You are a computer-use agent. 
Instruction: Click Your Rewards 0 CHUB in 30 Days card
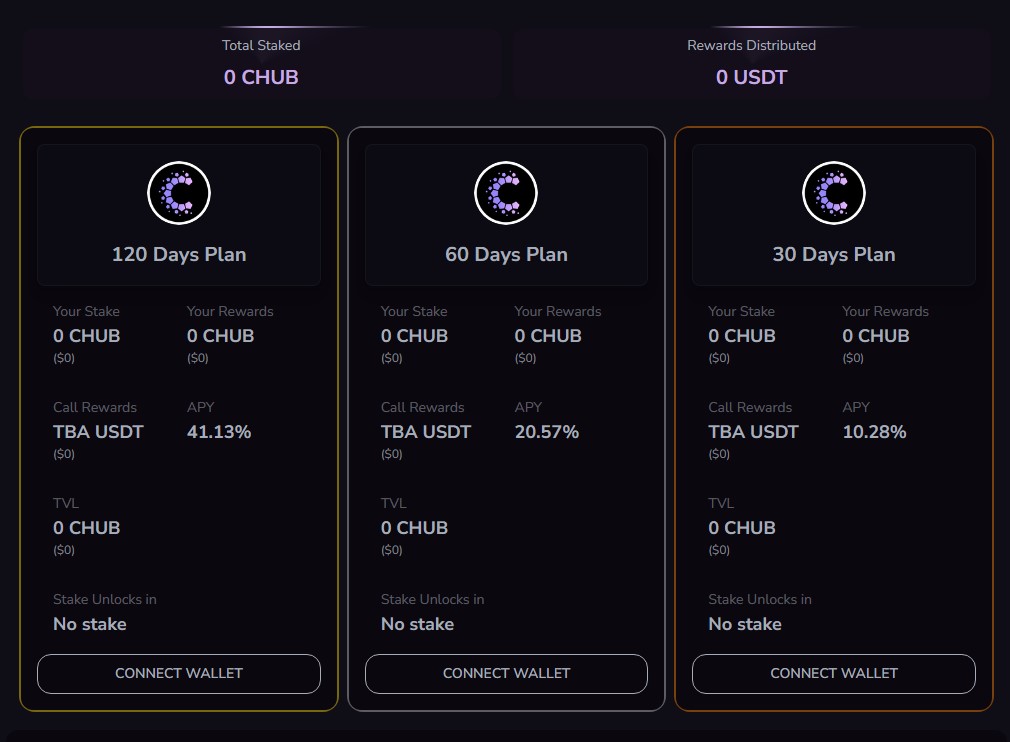coord(876,336)
